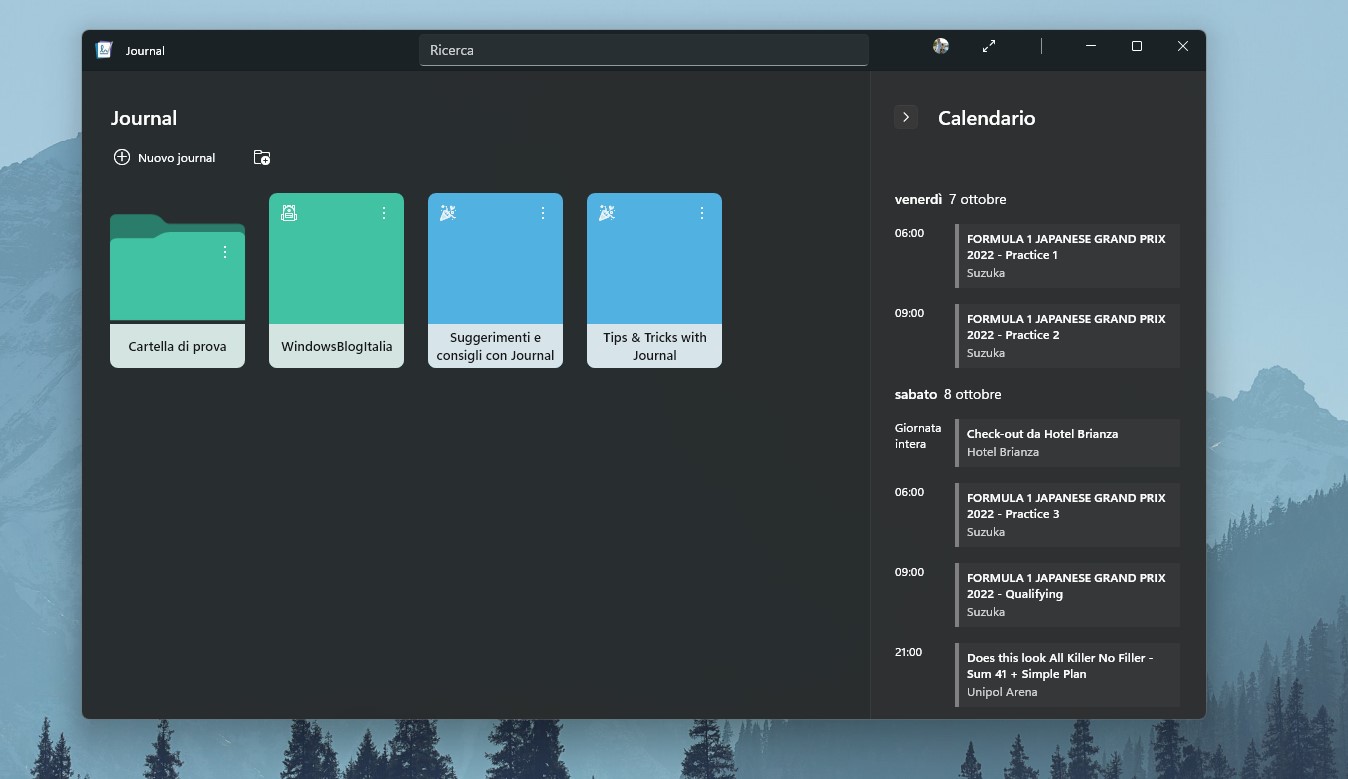The image size is (1348, 779).
Task: Open options on Tips & Tricks journal
Action: click(x=702, y=213)
